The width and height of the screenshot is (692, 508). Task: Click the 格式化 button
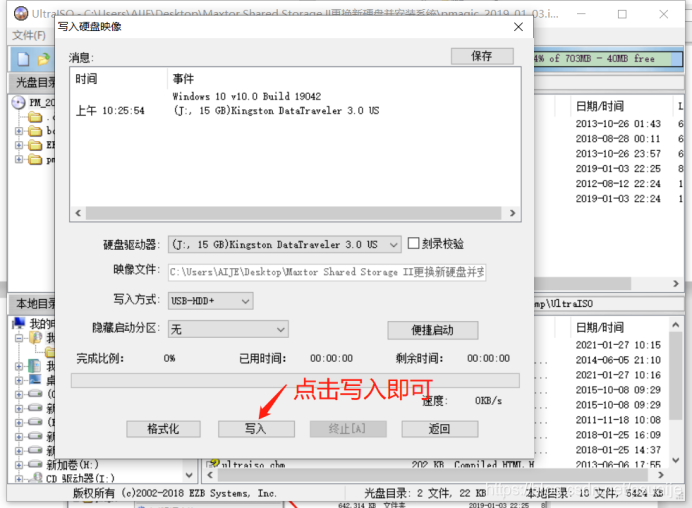pyautogui.click(x=163, y=429)
